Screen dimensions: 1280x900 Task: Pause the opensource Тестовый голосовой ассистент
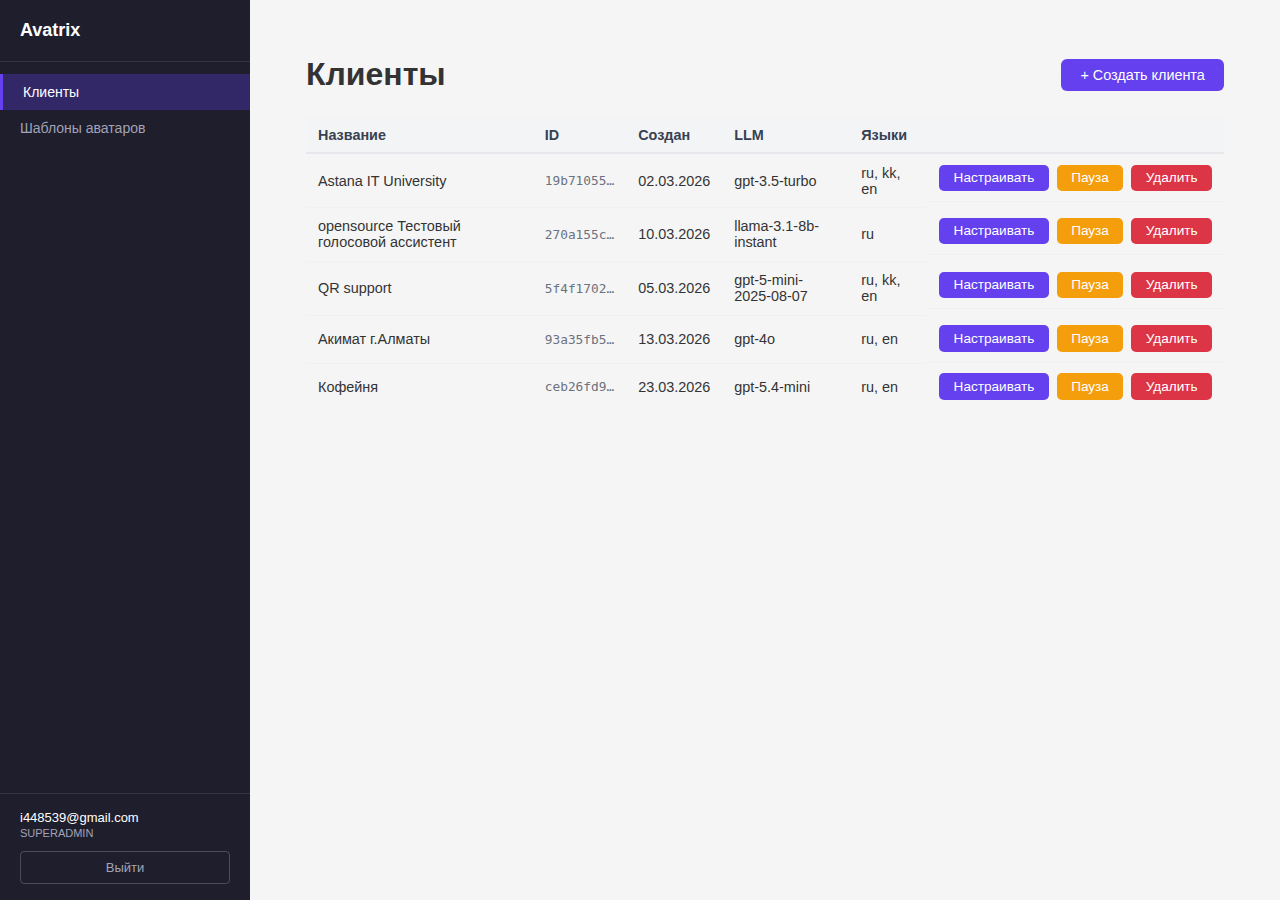[1089, 230]
